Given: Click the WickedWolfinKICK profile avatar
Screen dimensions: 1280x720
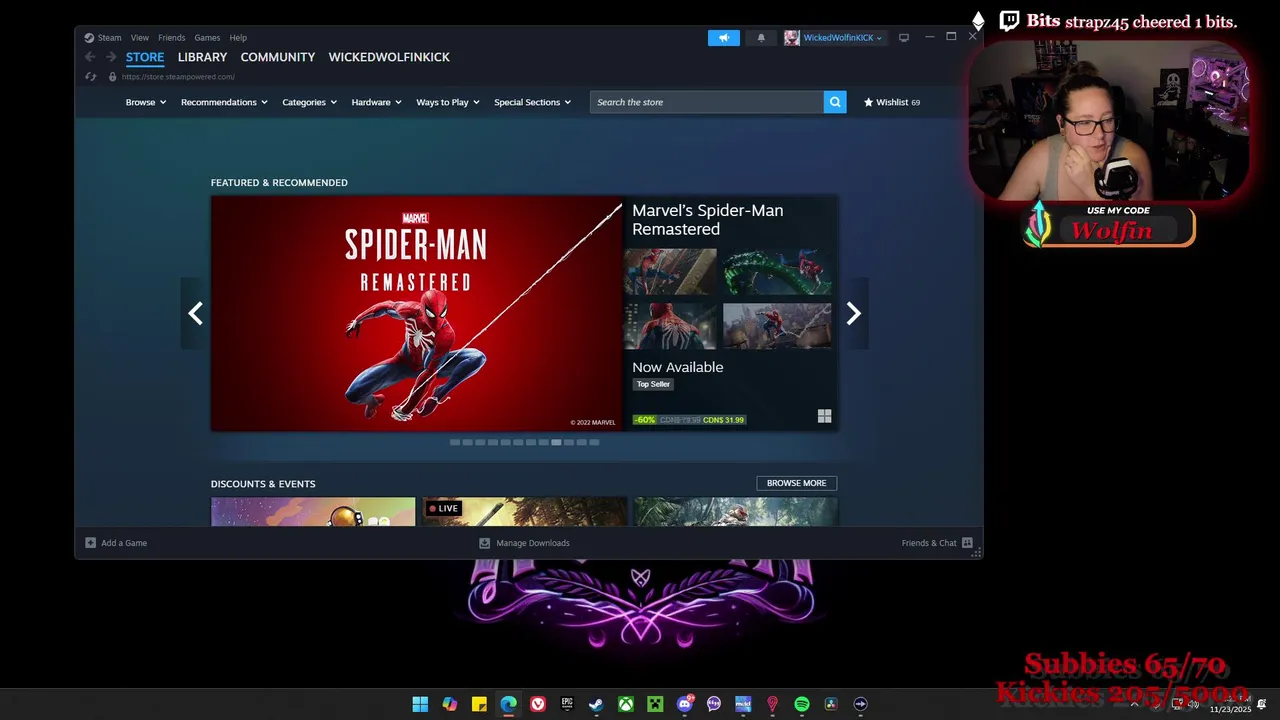Looking at the screenshot, I should click(792, 38).
